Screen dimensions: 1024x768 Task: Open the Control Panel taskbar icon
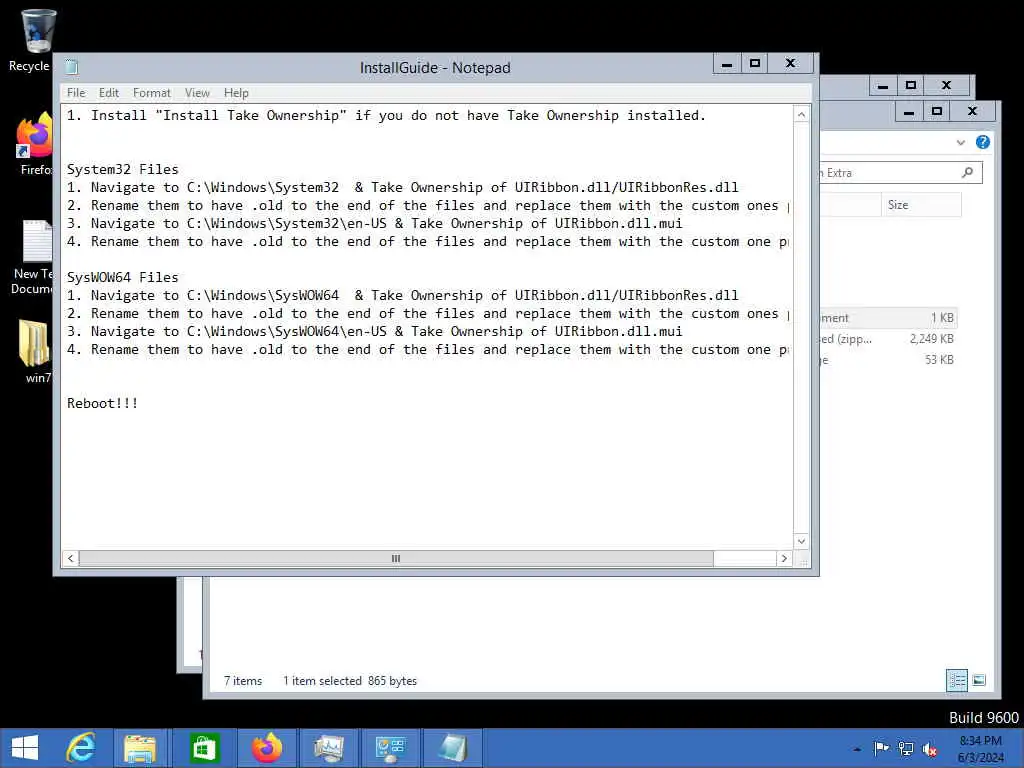pos(391,748)
